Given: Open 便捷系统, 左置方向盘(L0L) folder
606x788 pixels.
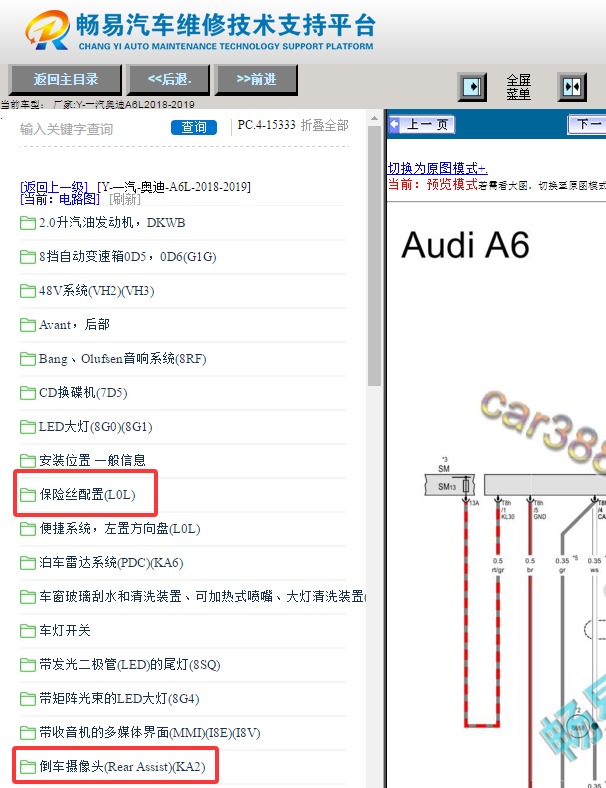Looking at the screenshot, I should coord(120,529).
